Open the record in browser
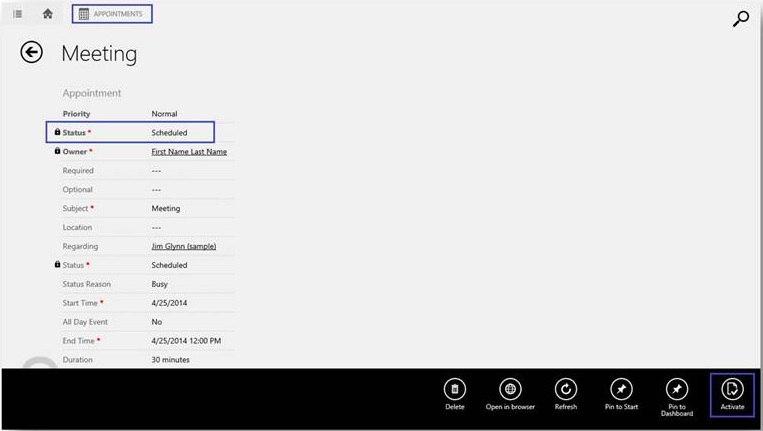This screenshot has width=763, height=431. pyautogui.click(x=510, y=395)
